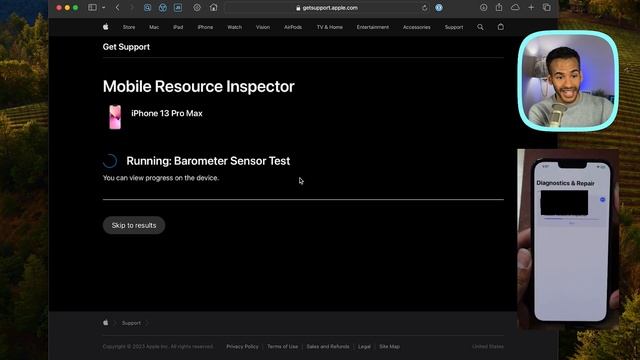Click the progress bar on the phone screen
Viewport: 640px width, 360px height.
coord(571,219)
